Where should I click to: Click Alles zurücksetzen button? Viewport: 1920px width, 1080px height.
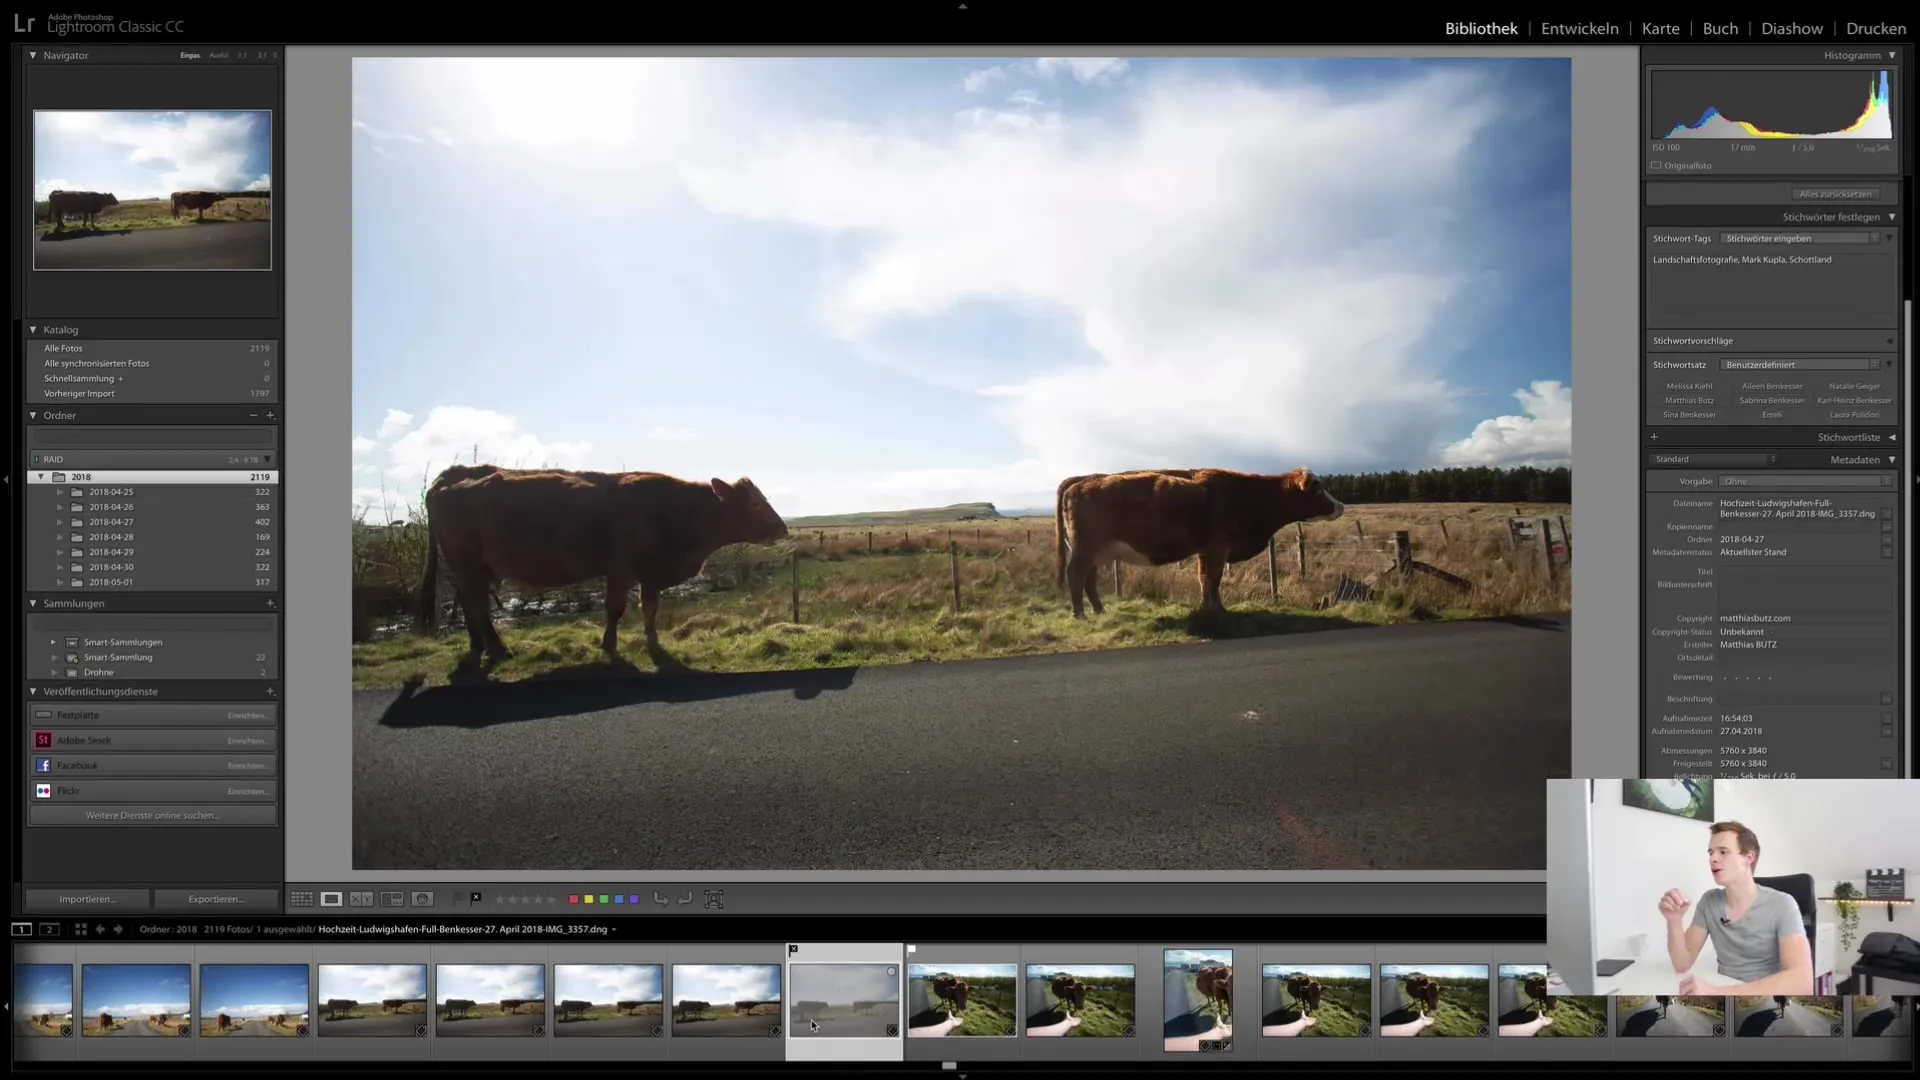1835,194
